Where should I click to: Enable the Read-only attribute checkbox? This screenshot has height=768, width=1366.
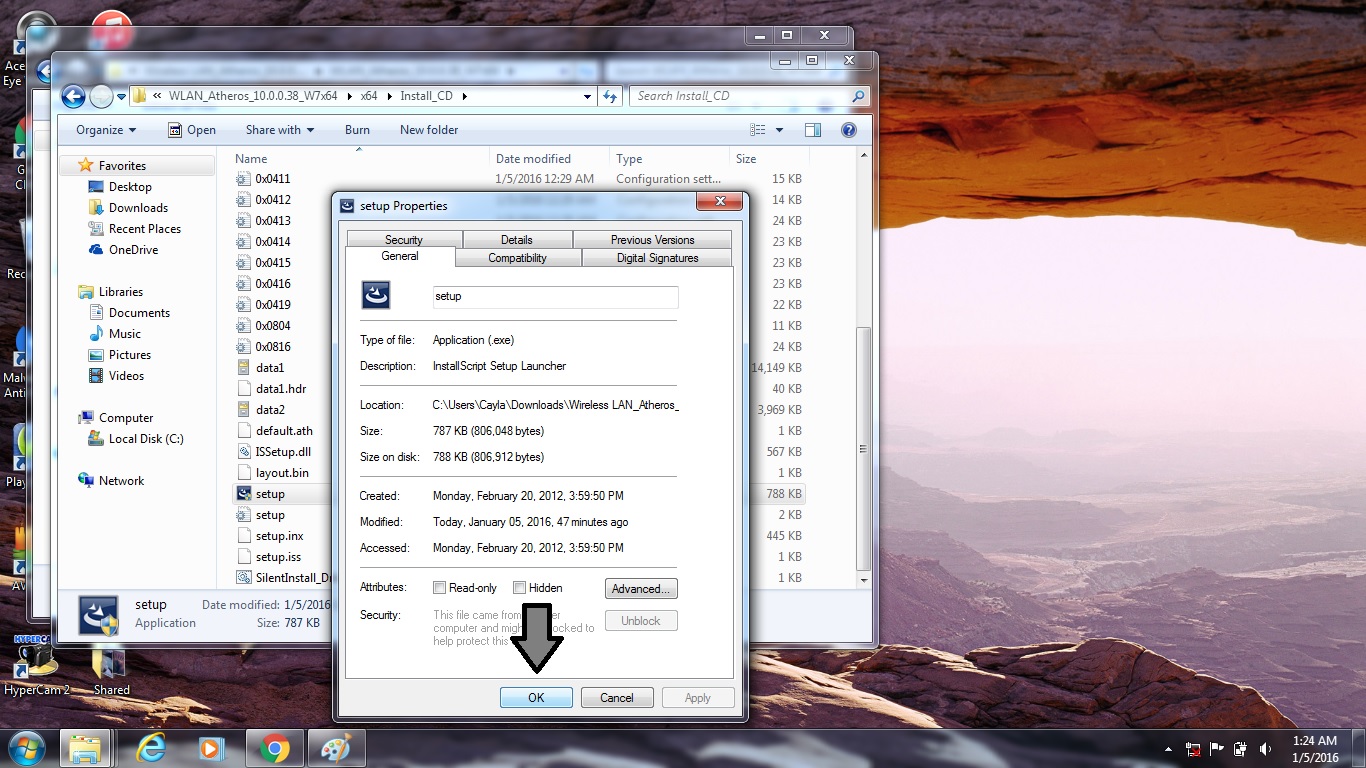click(x=440, y=588)
